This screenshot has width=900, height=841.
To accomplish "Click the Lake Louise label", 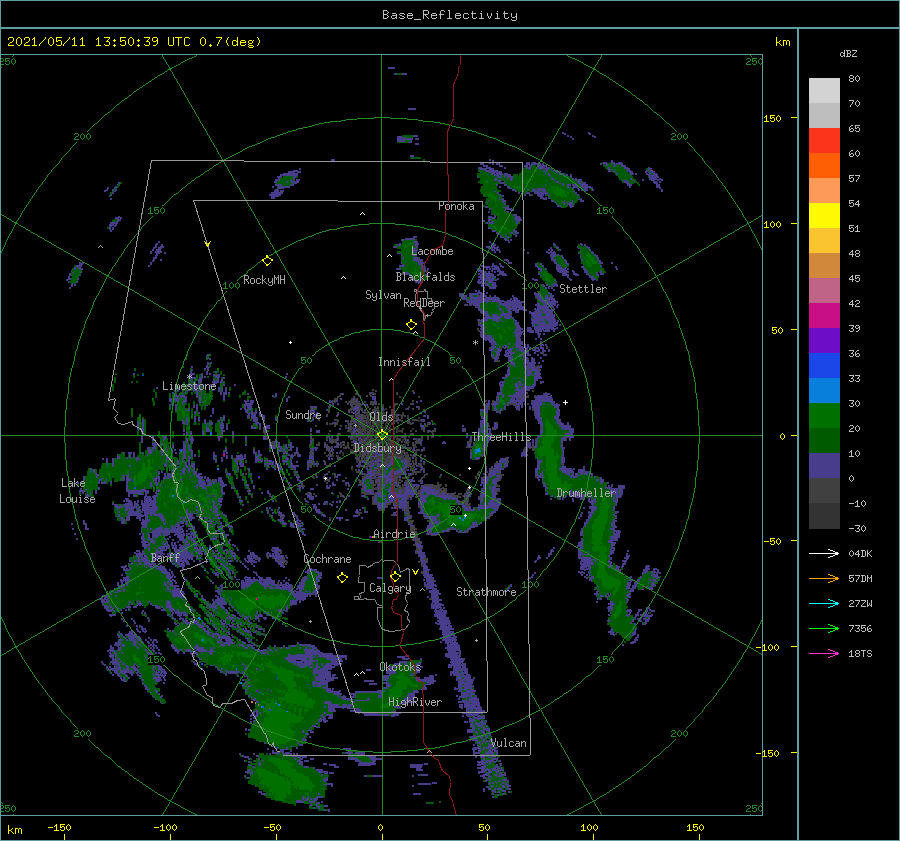I will coord(77,491).
